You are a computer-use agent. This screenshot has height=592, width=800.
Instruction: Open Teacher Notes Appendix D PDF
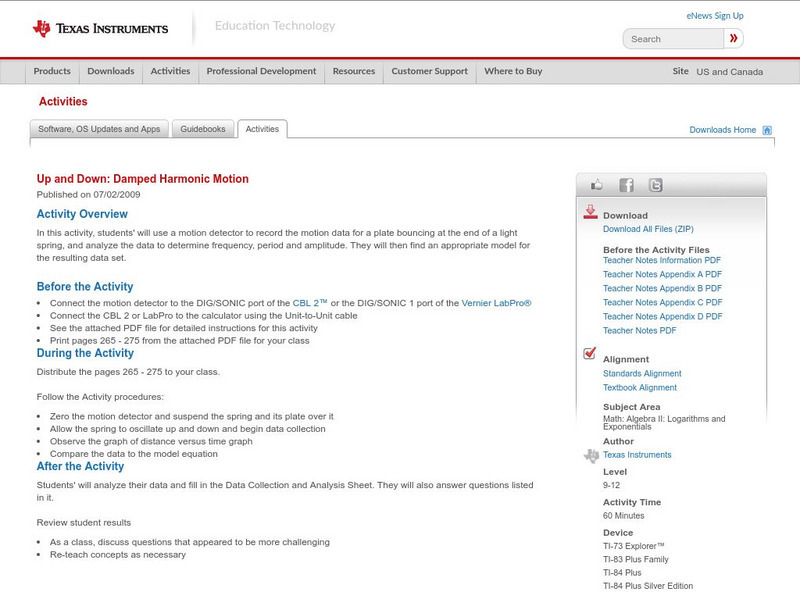coord(662,316)
